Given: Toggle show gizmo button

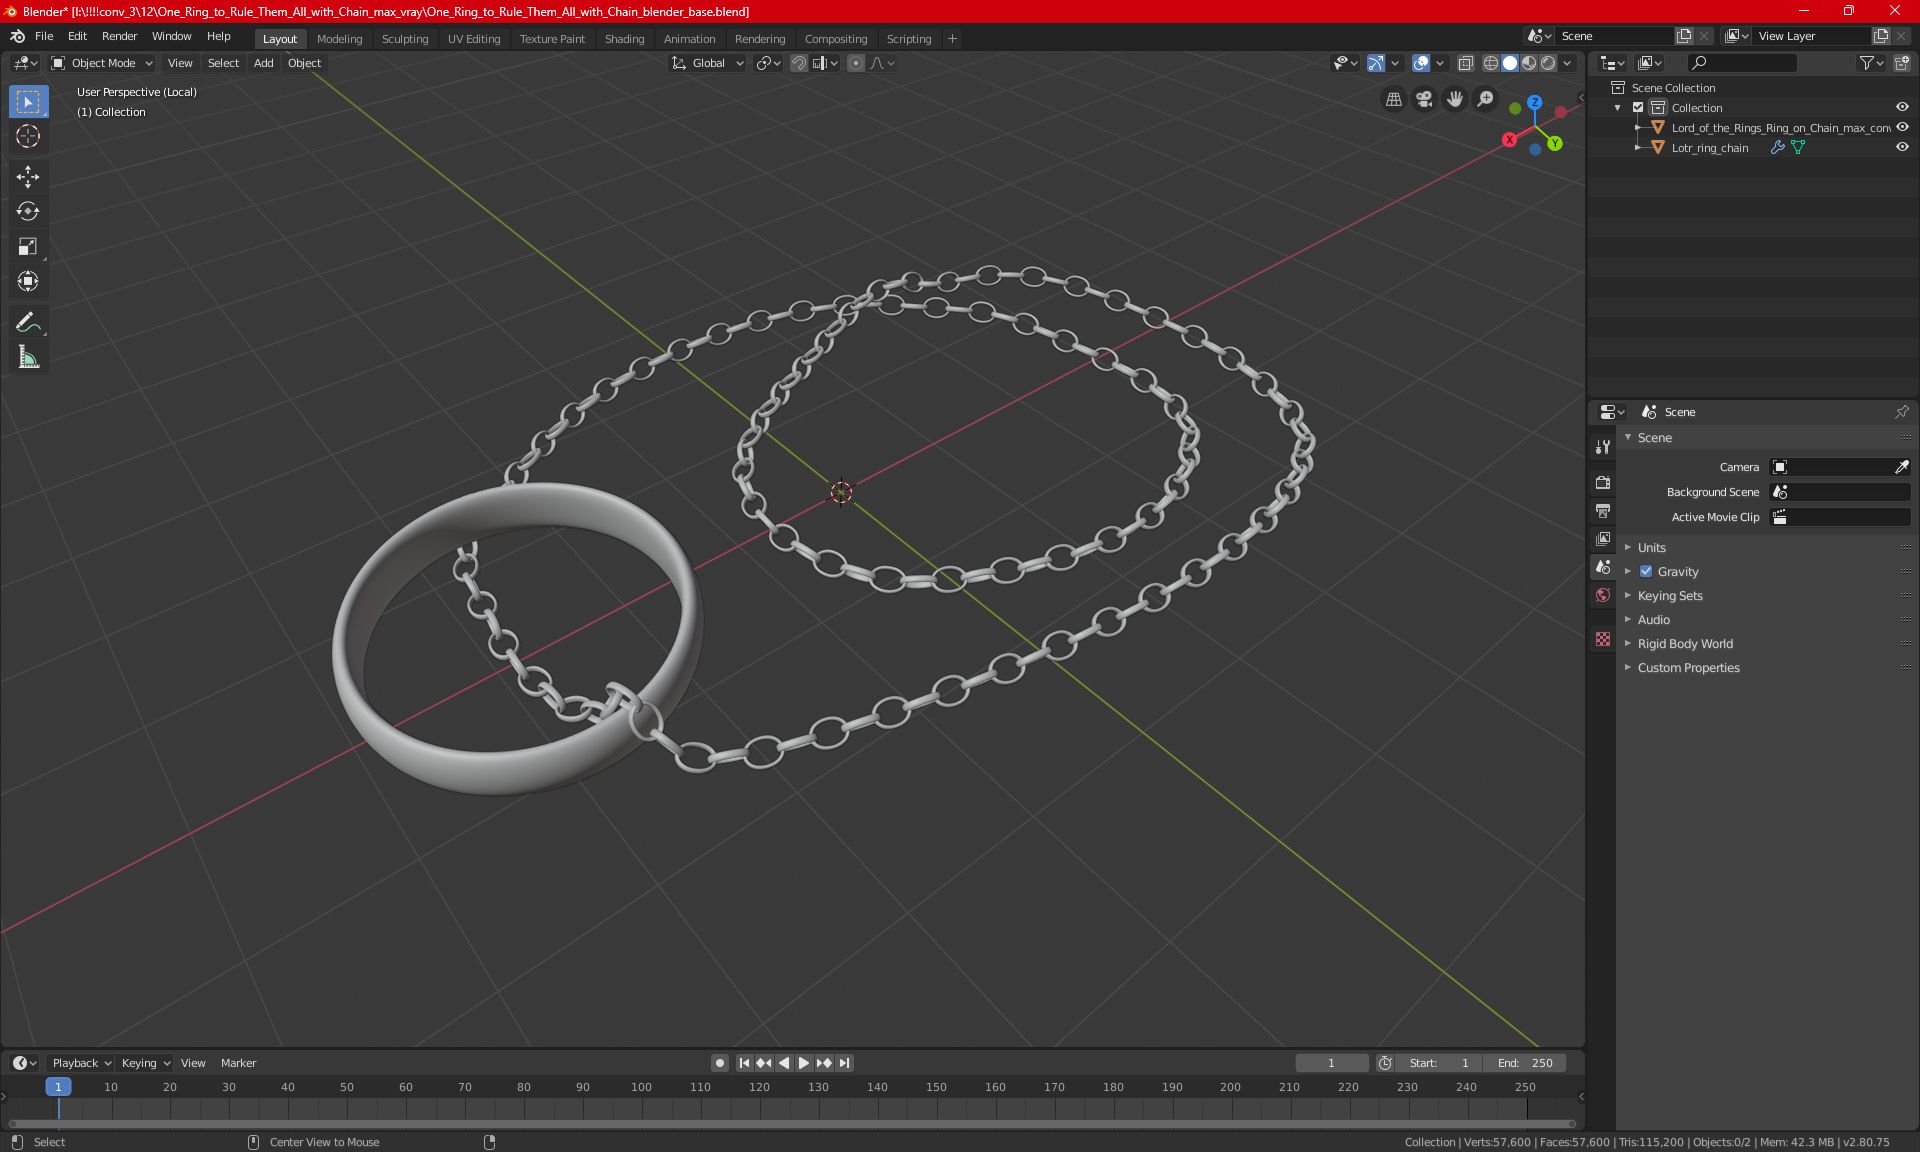Looking at the screenshot, I should (x=1376, y=63).
